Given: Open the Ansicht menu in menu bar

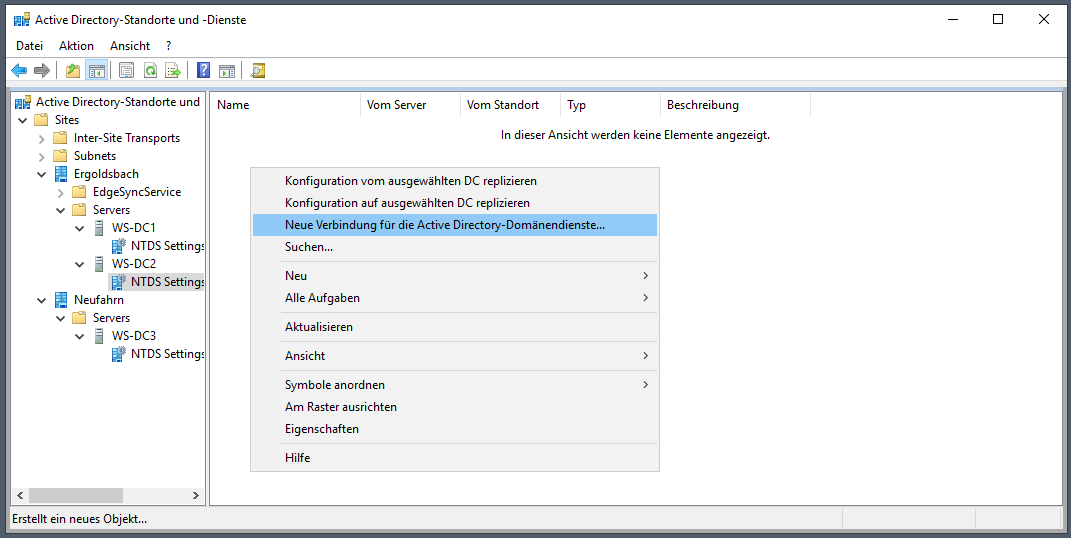Looking at the screenshot, I should (130, 46).
